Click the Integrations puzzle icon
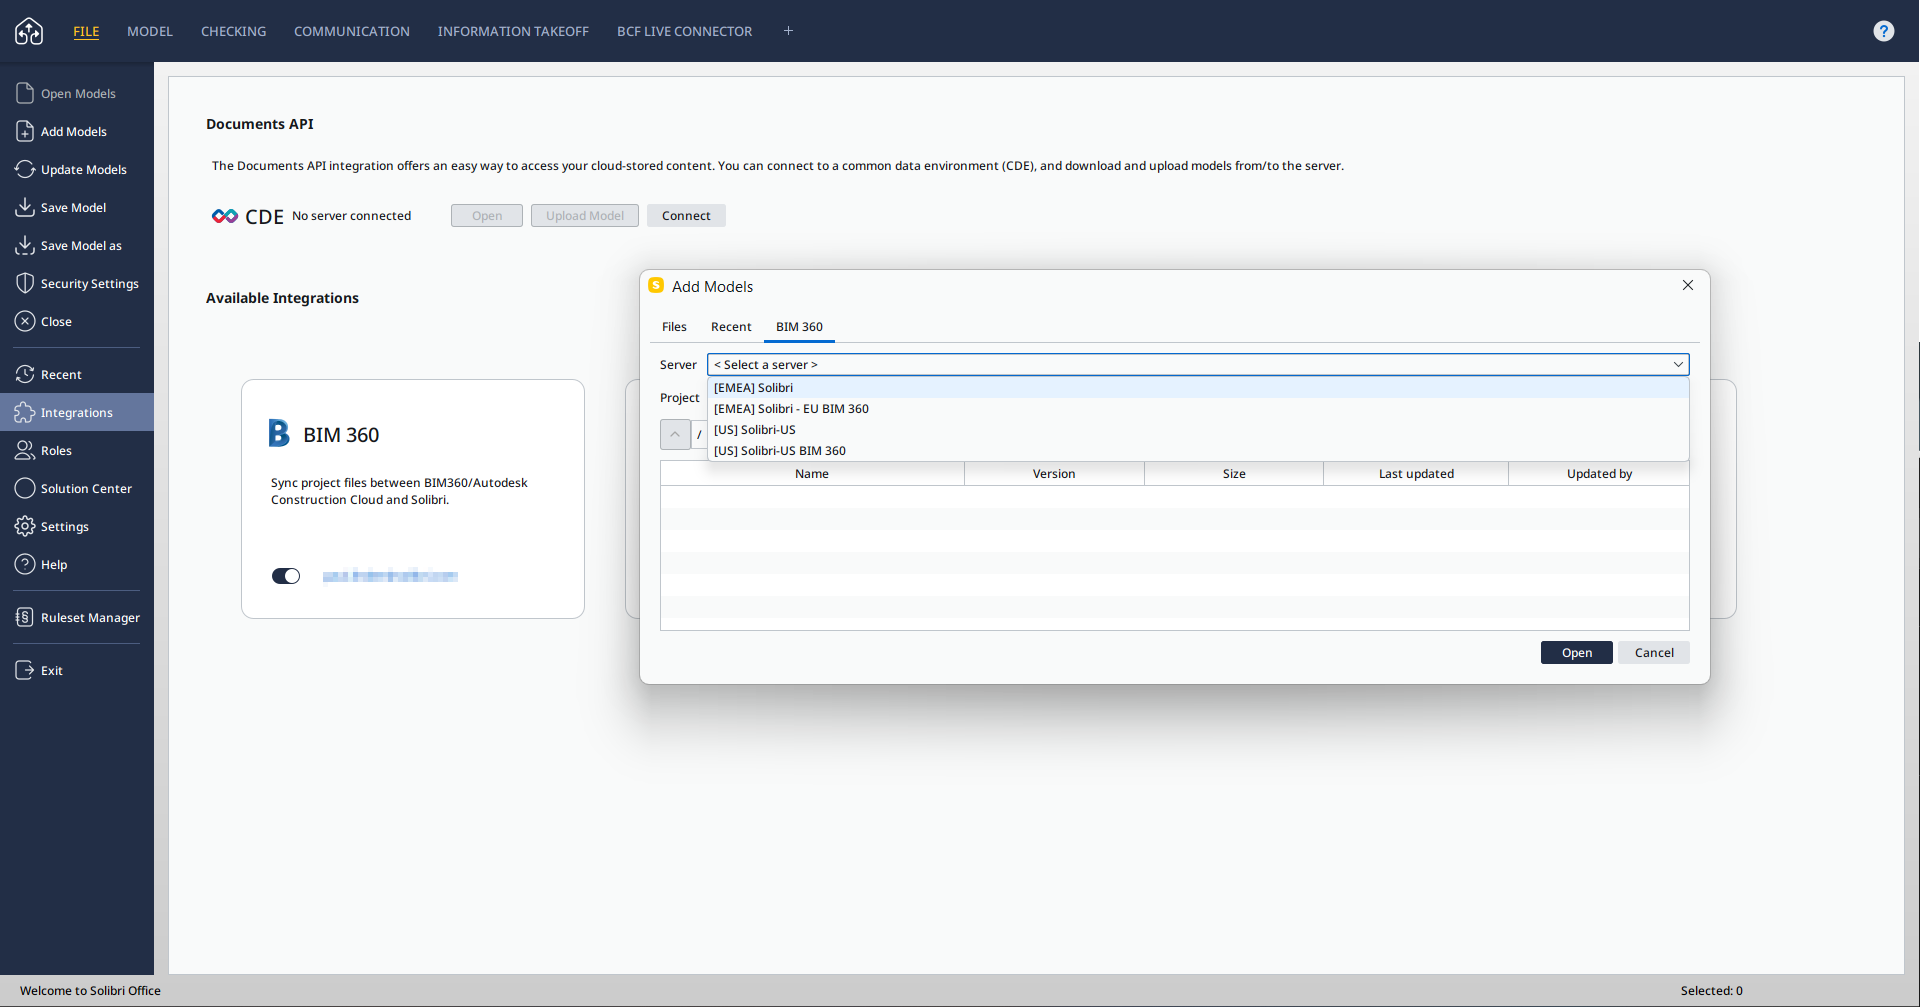Image resolution: width=1920 pixels, height=1007 pixels. (x=25, y=412)
